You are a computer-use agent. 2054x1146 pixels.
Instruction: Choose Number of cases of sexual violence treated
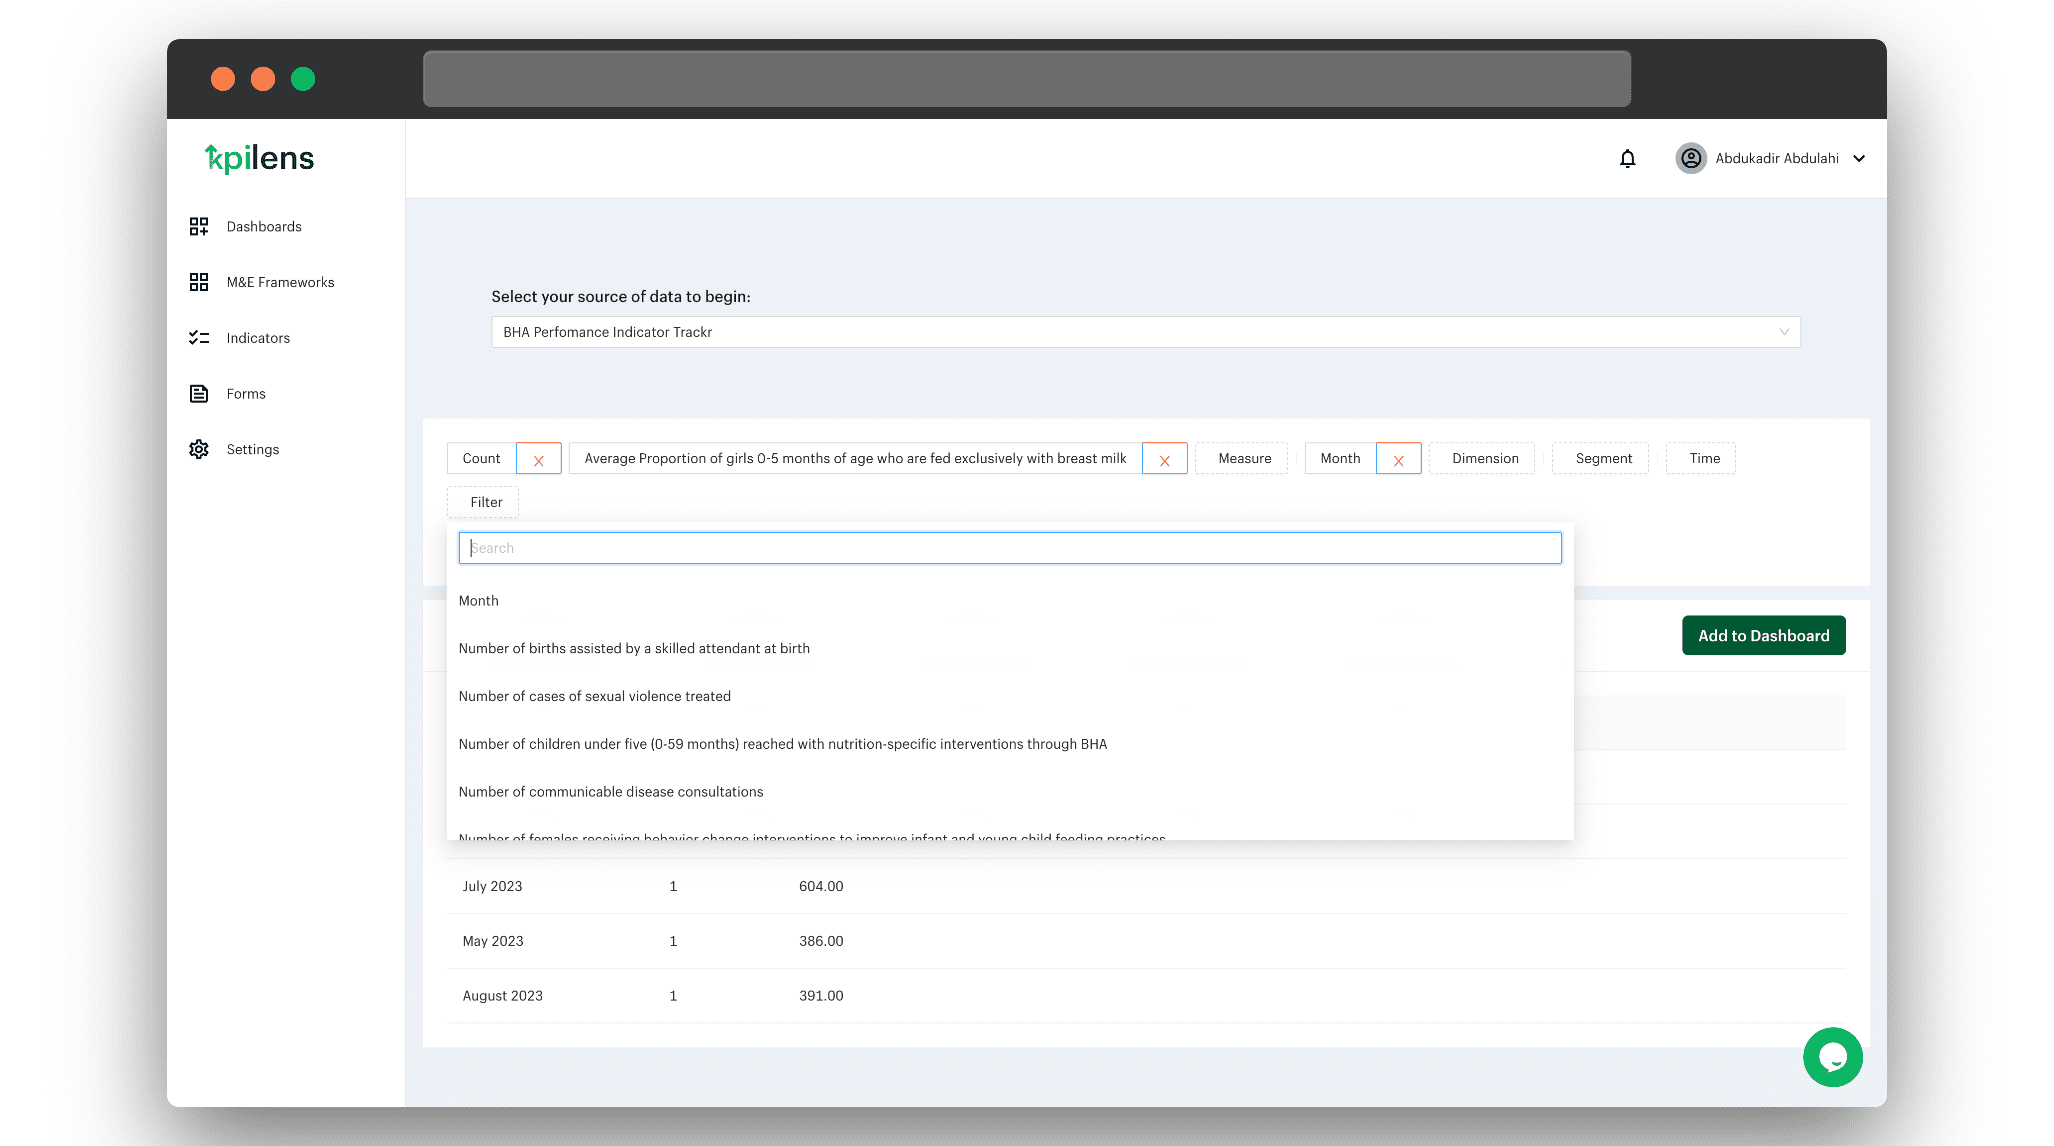click(x=595, y=696)
